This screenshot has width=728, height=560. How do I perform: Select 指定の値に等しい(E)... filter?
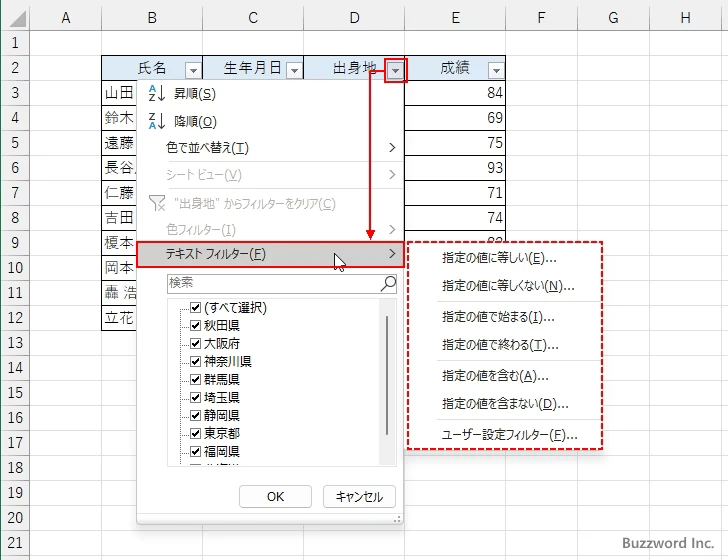tap(505, 258)
